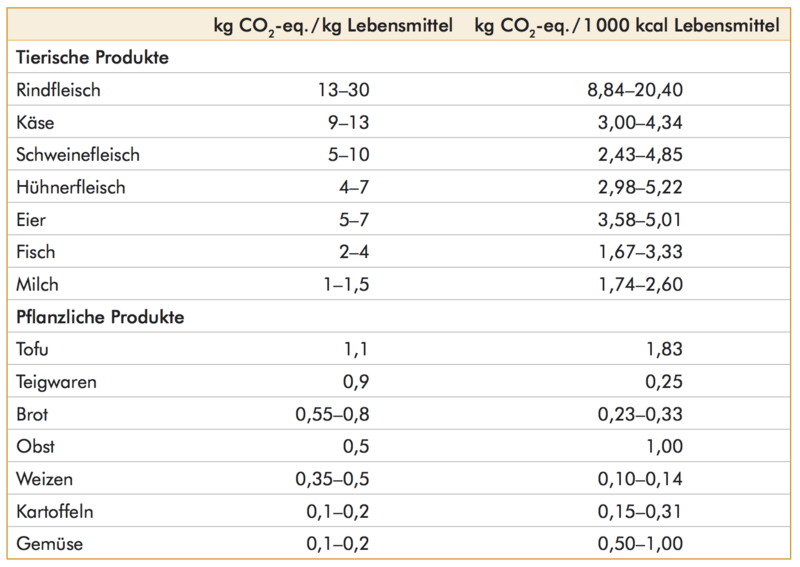Select the 'Pflanzliche Produkte' section heading
800x567 pixels.
coord(100,318)
